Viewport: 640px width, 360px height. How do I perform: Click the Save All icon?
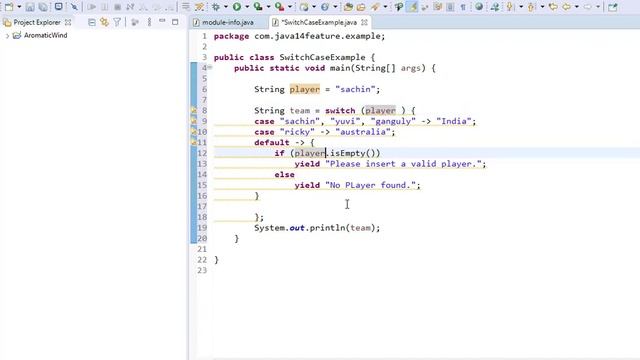tap(43, 7)
